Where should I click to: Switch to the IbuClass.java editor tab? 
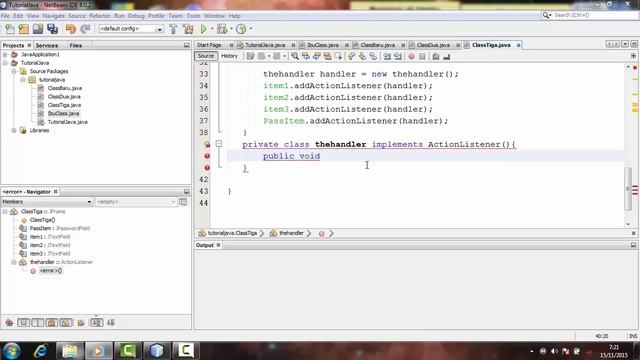point(322,45)
